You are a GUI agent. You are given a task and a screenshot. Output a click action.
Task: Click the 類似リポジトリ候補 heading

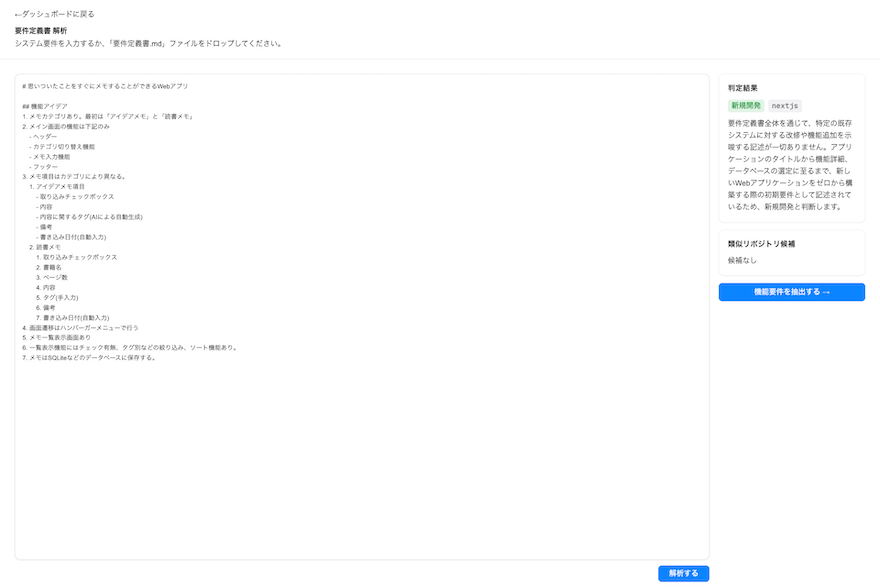pos(761,244)
